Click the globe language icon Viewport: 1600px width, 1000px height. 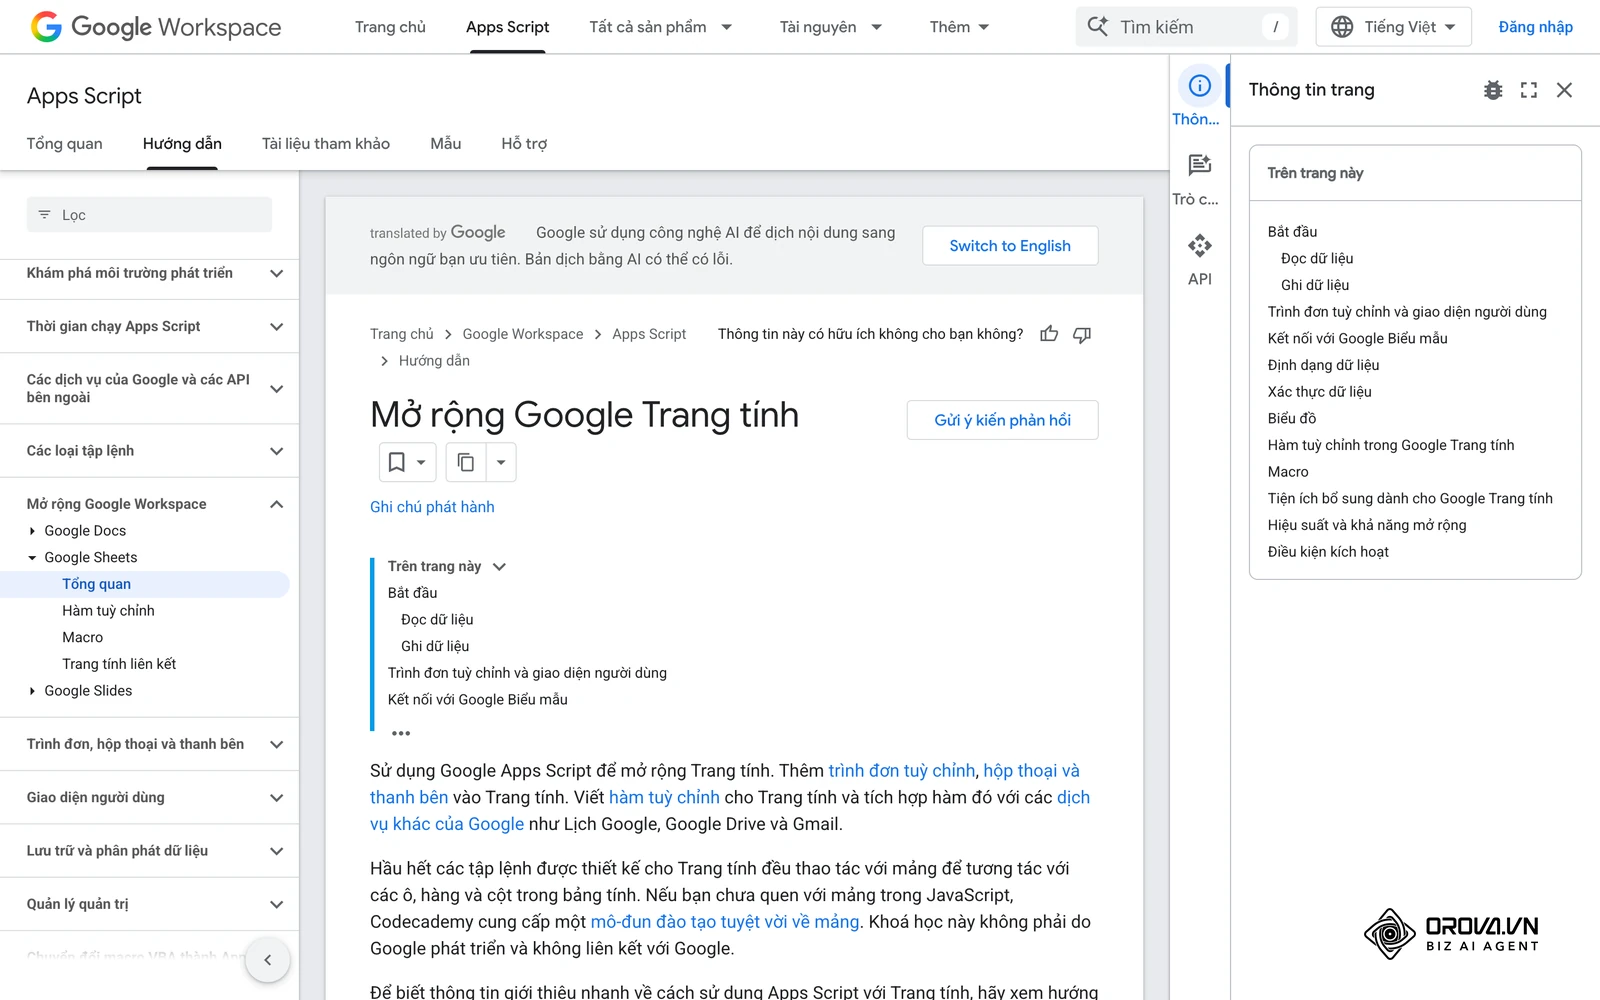pos(1342,27)
